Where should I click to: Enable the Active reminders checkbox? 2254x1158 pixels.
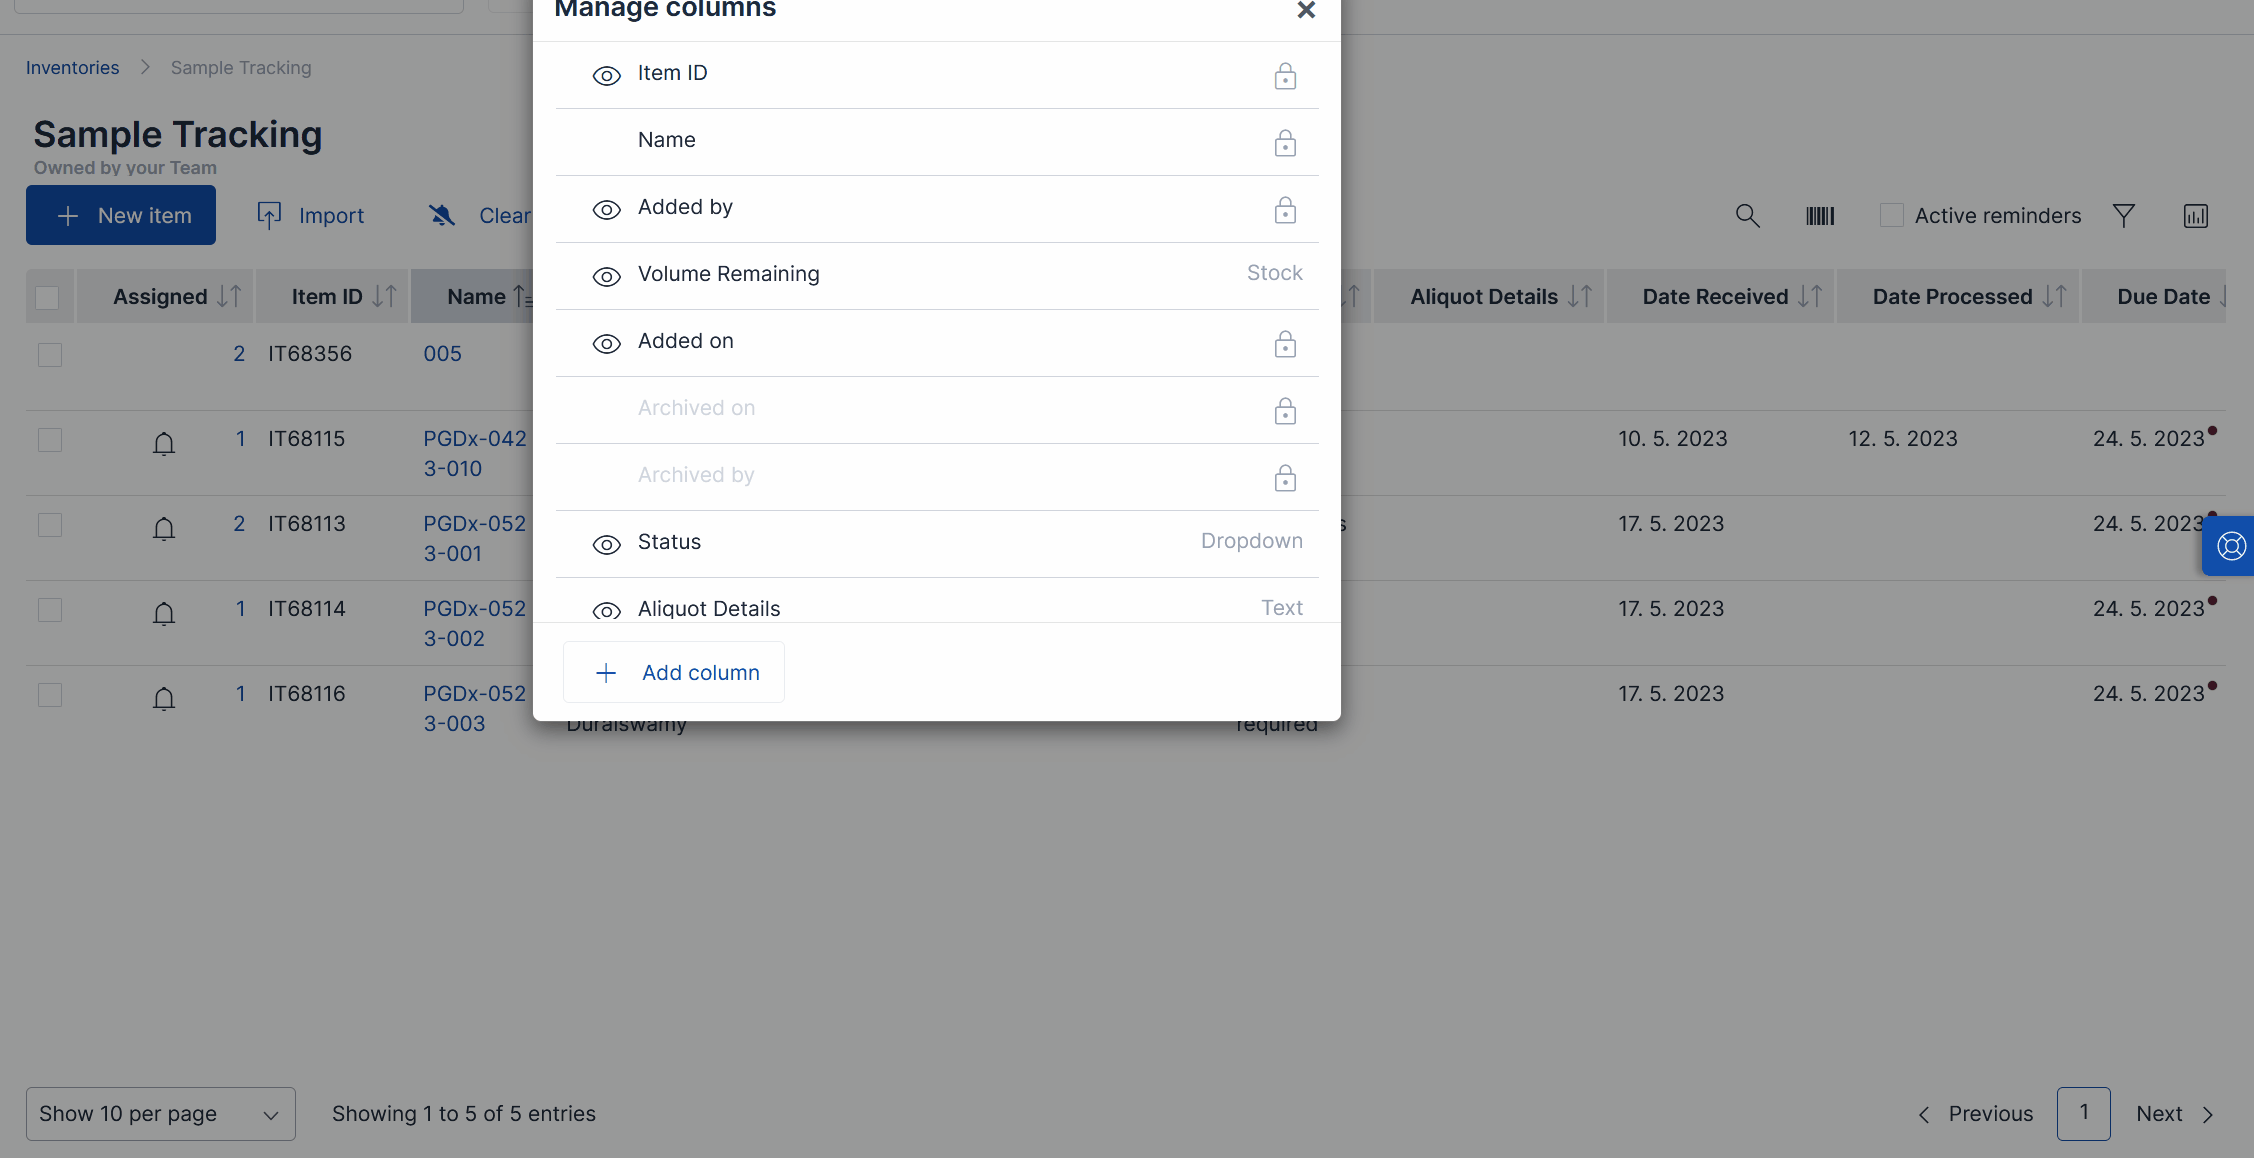pyautogui.click(x=1891, y=216)
